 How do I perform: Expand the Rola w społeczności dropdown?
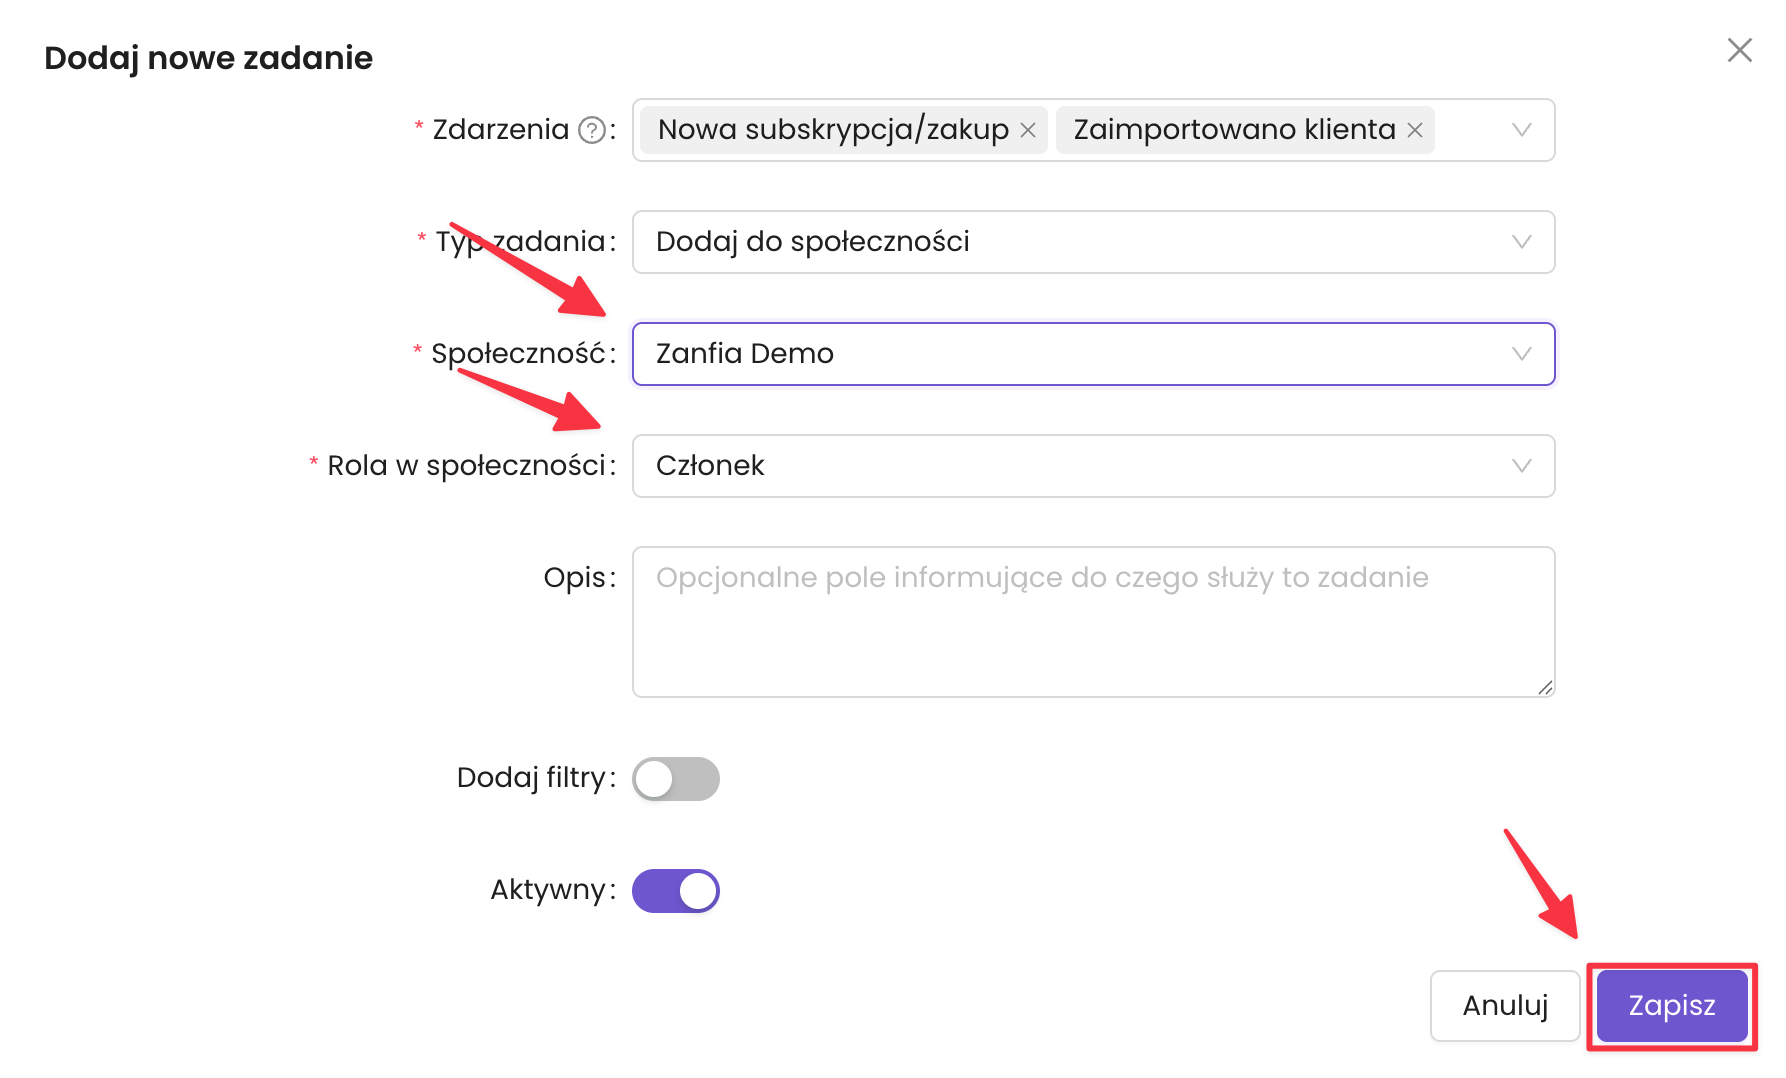tap(1092, 466)
